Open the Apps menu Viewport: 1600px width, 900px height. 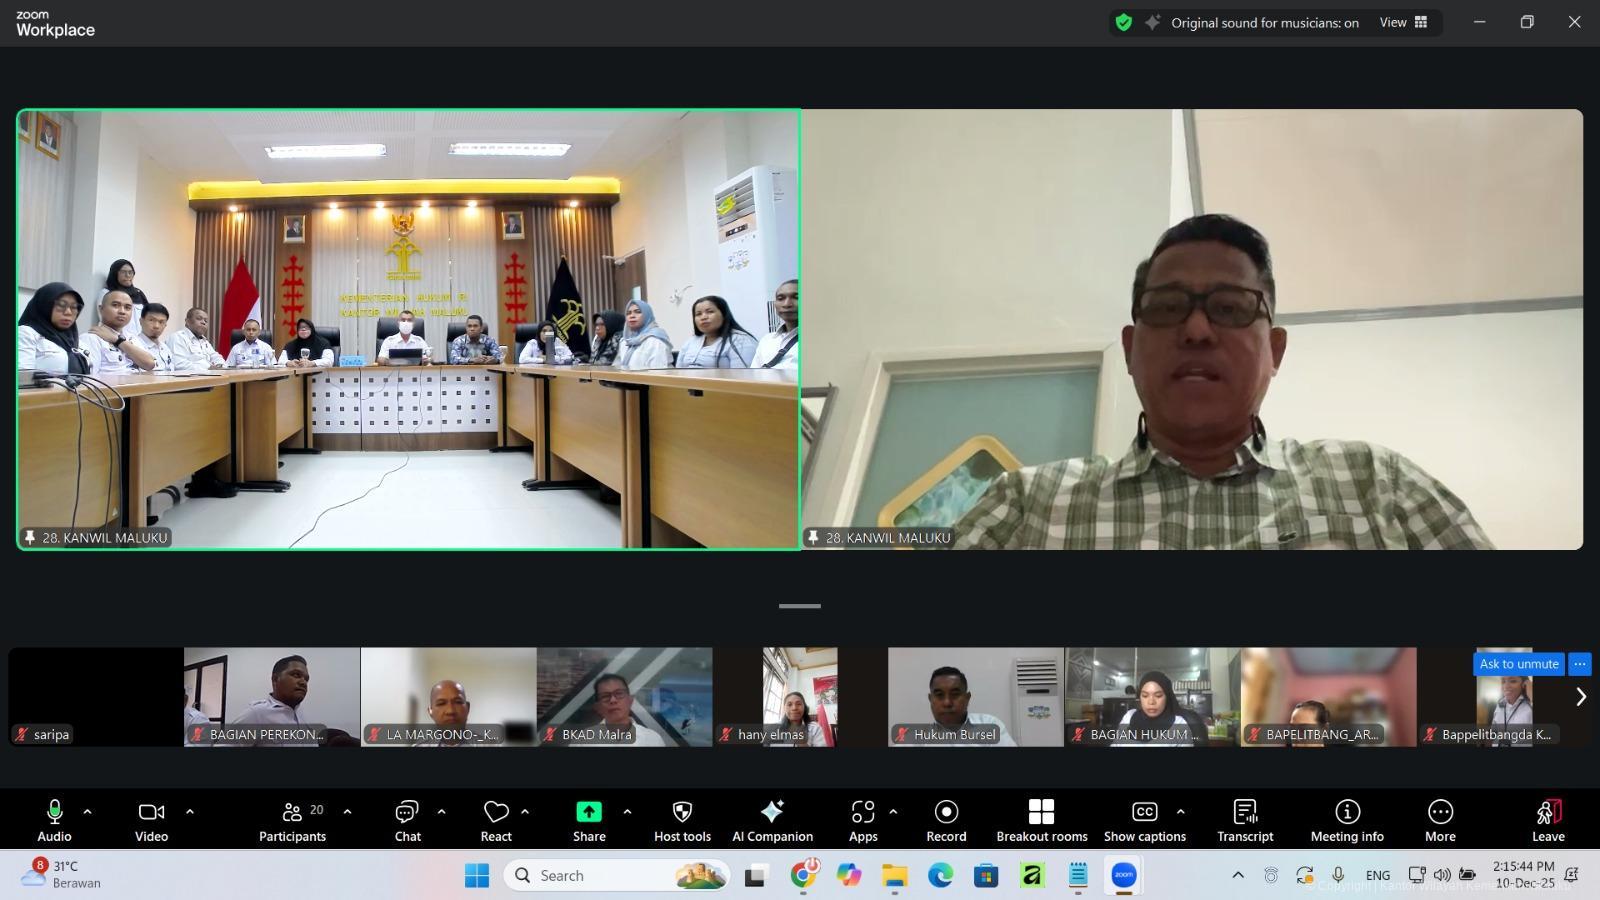coord(862,820)
